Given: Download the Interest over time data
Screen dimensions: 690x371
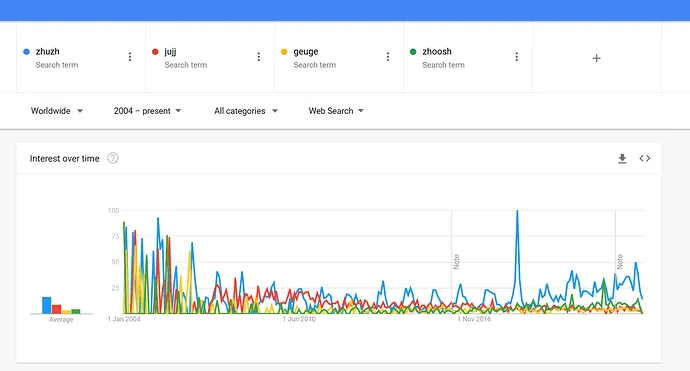Looking at the screenshot, I should pyautogui.click(x=622, y=158).
